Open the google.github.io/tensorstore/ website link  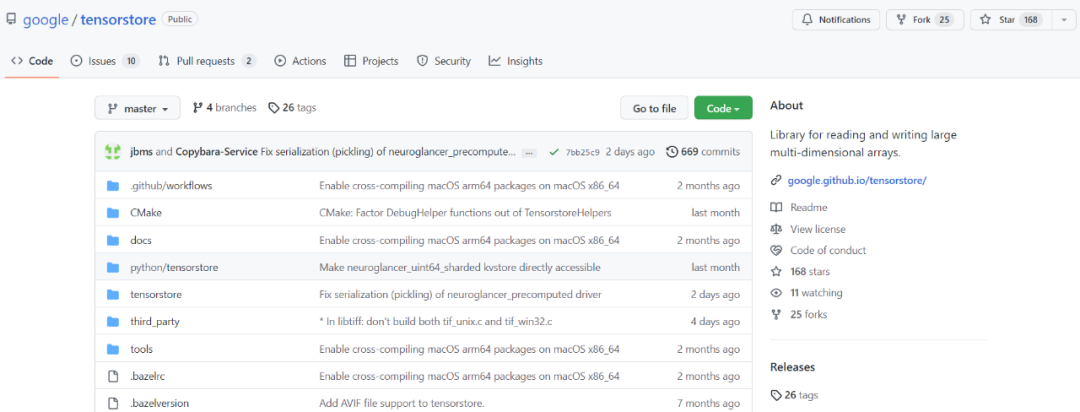(x=857, y=181)
